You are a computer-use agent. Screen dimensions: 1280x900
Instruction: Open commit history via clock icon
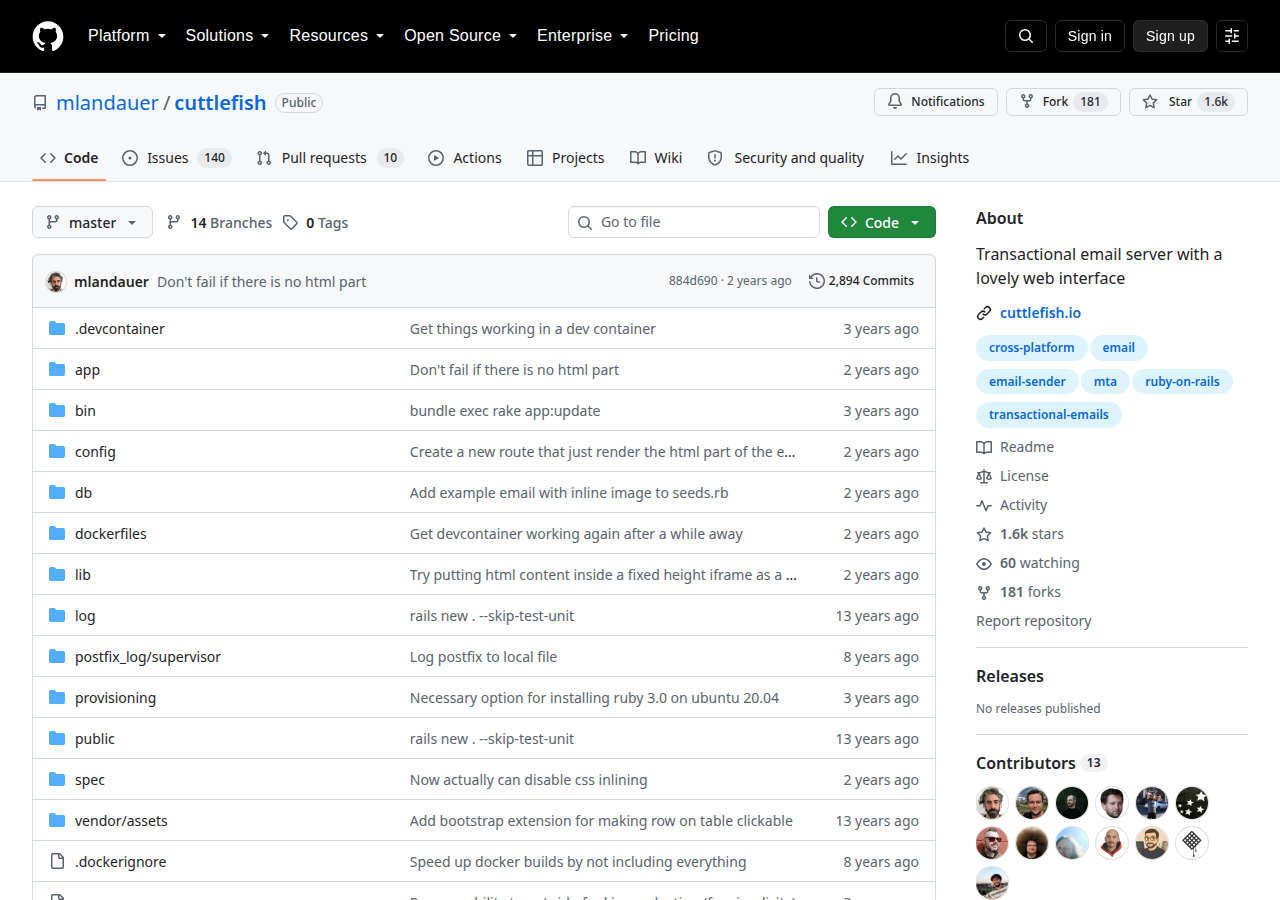point(817,281)
